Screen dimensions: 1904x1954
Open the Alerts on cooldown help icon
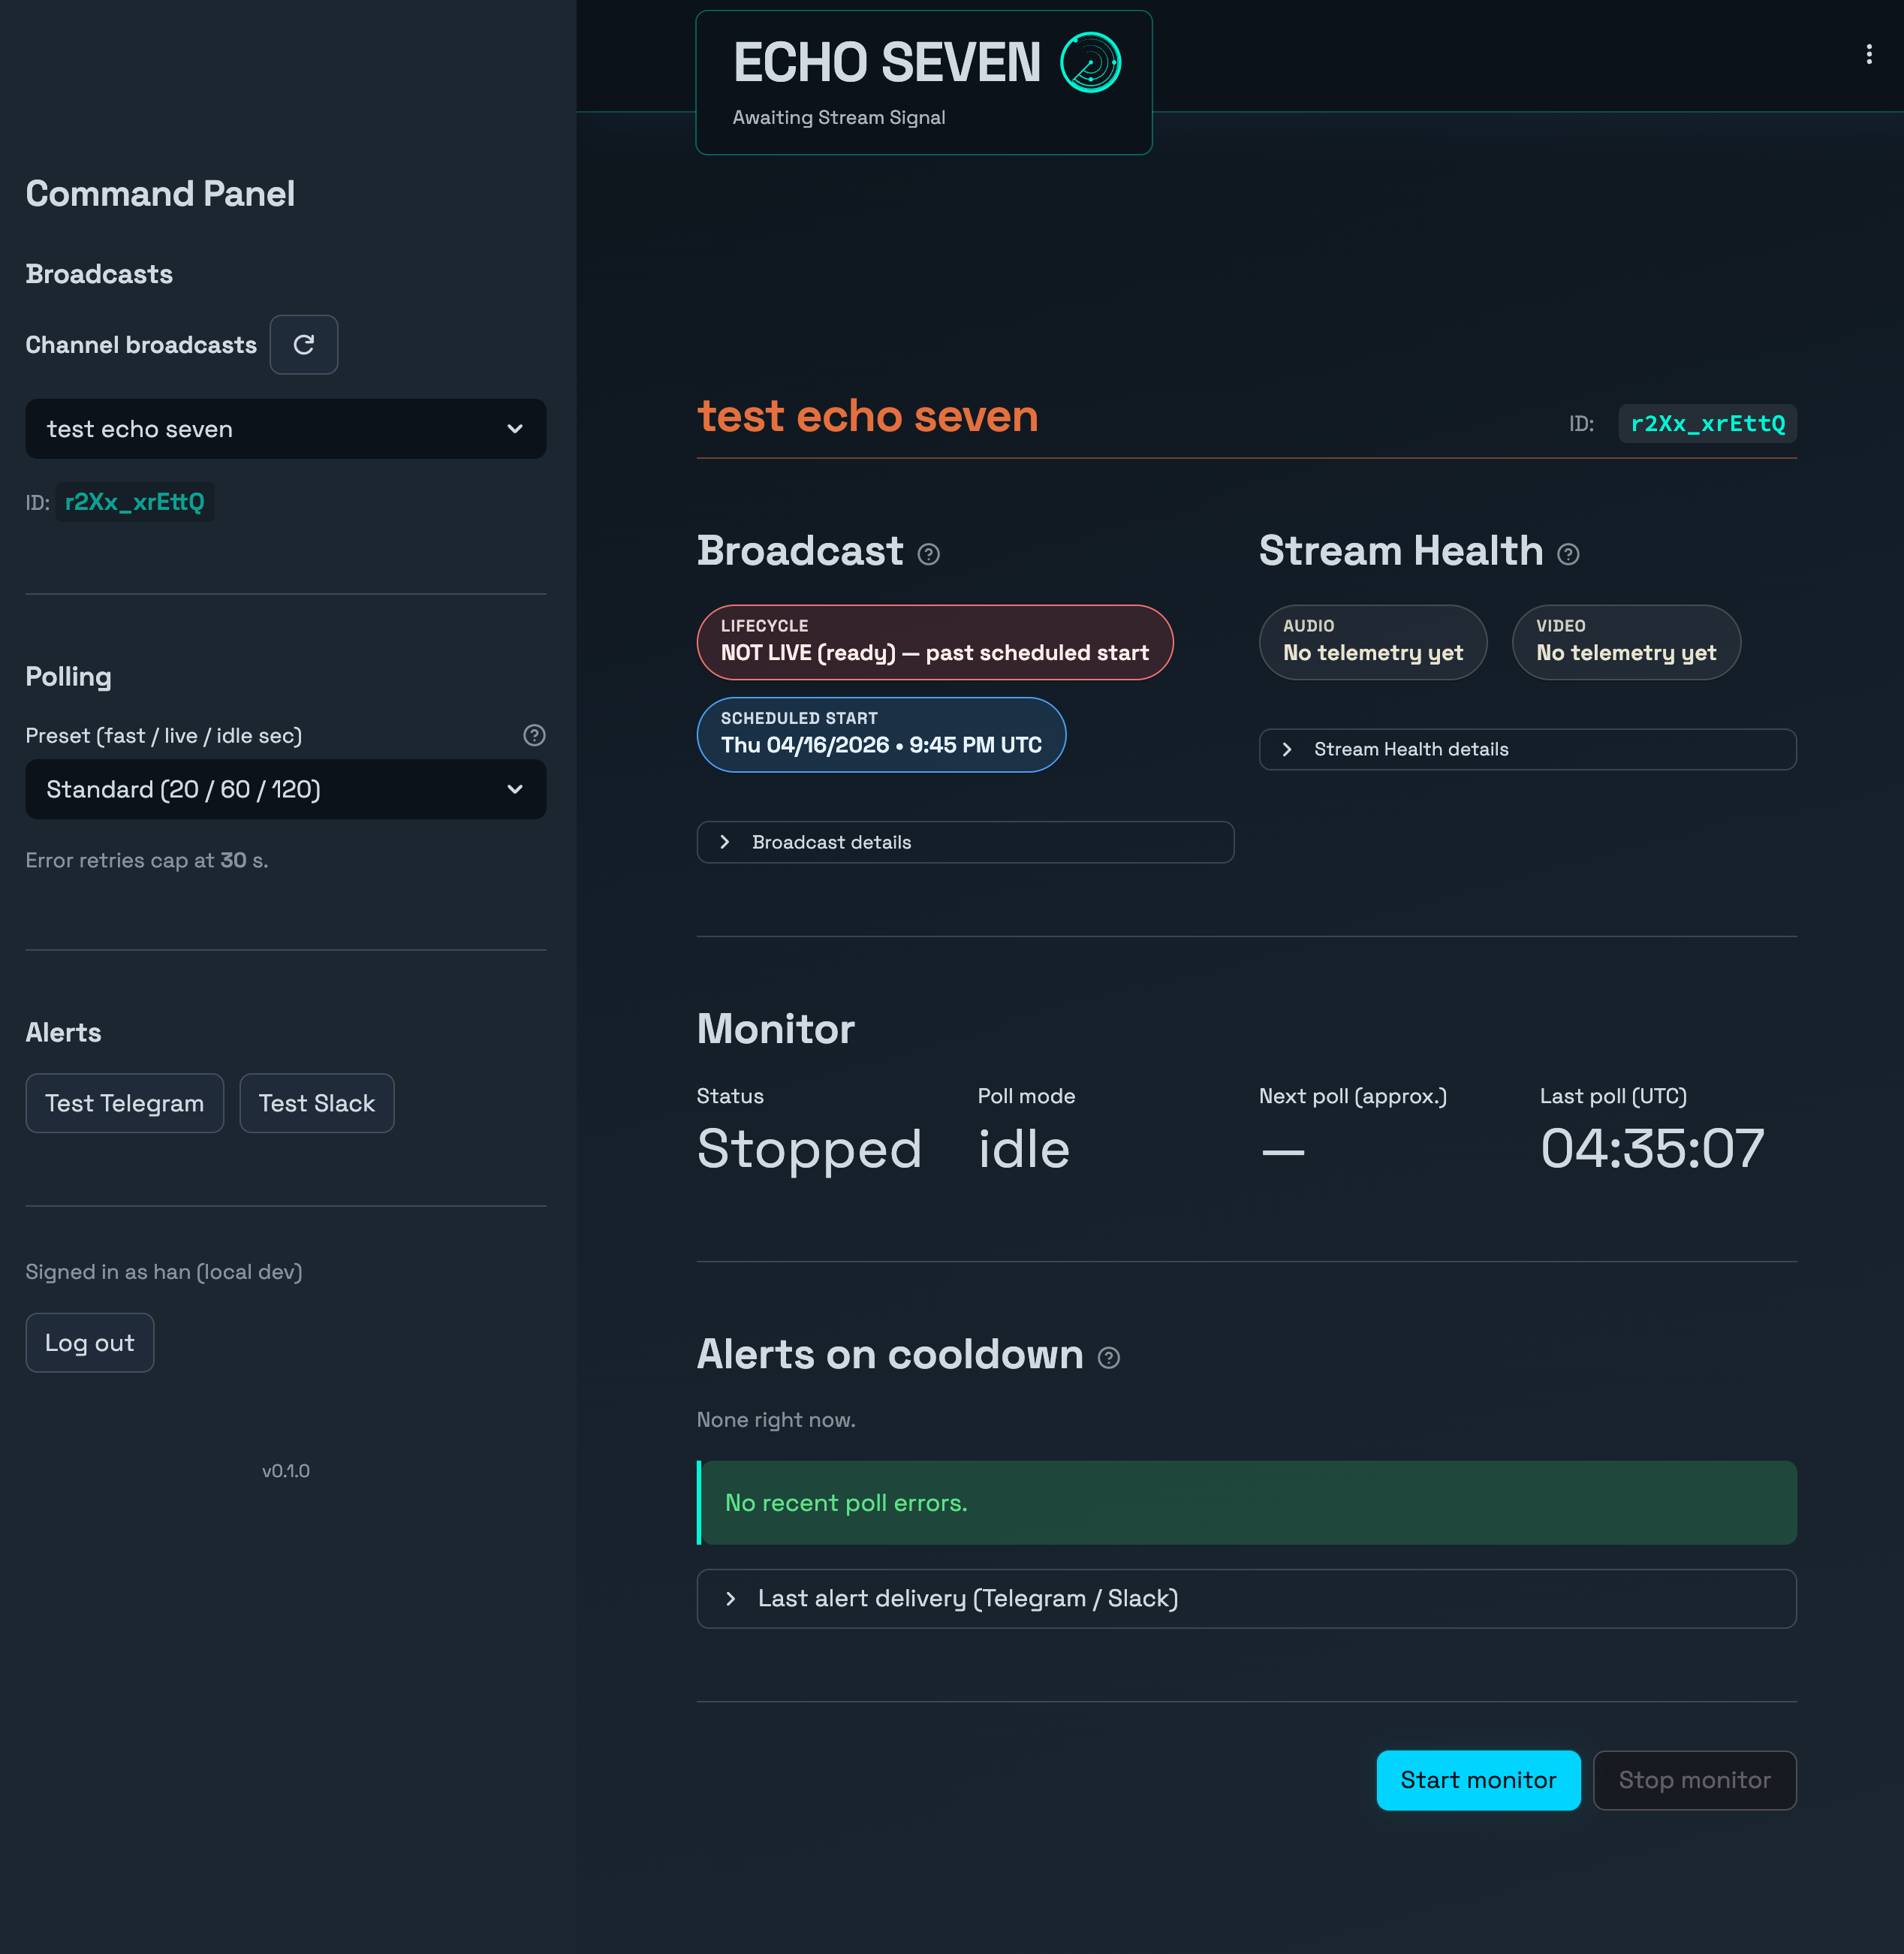coord(1109,1358)
